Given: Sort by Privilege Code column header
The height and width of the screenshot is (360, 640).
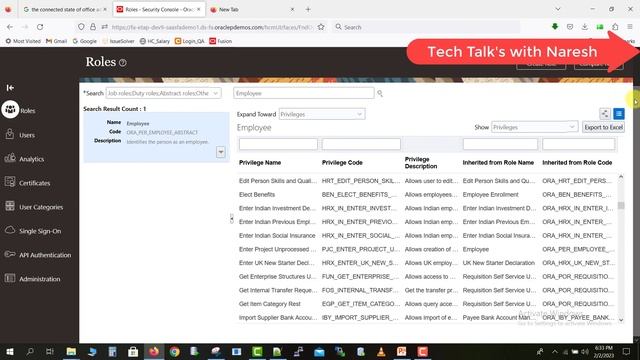Looking at the screenshot, I should pyautogui.click(x=342, y=162).
